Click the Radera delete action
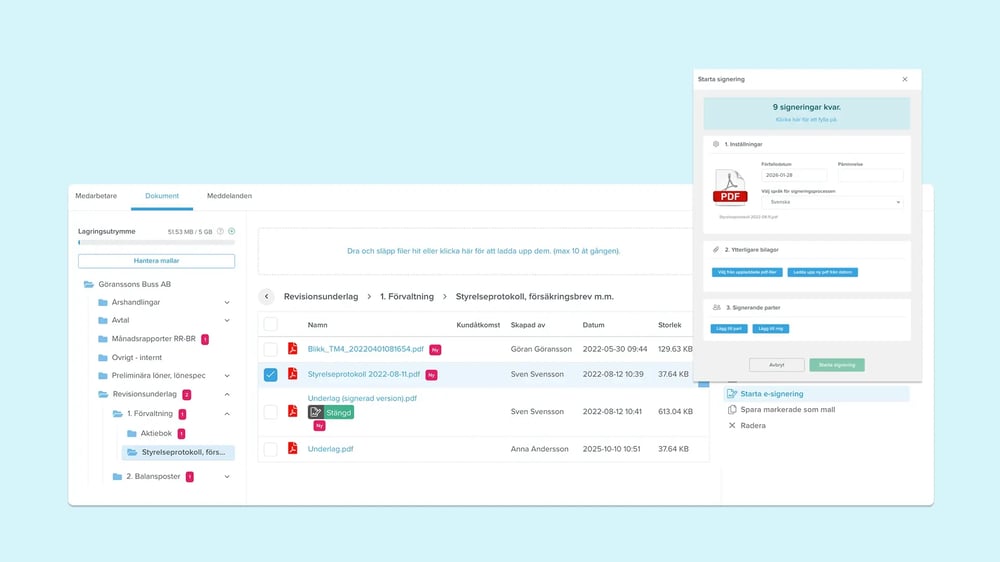 [x=752, y=425]
